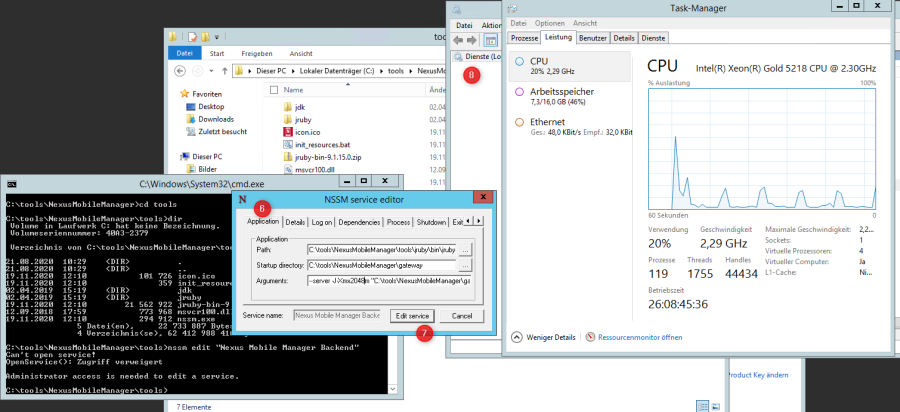Open recent locations dropdown in Explorer
Screen dimensions: 900x412
[211, 71]
